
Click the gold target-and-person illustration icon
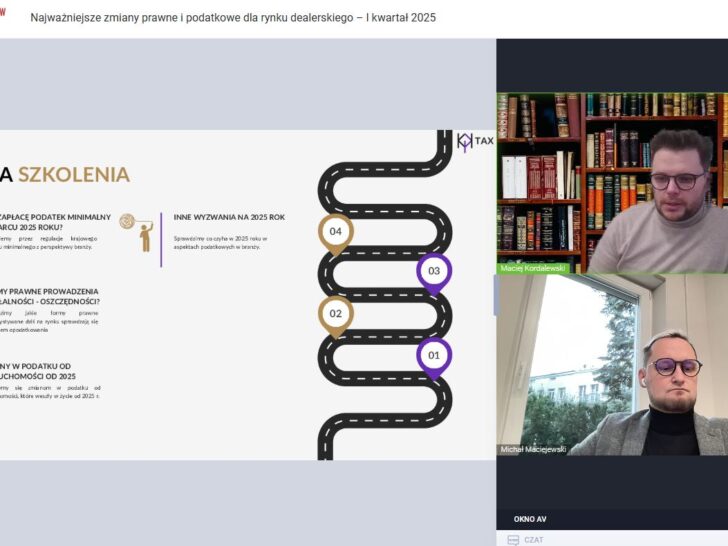click(136, 231)
